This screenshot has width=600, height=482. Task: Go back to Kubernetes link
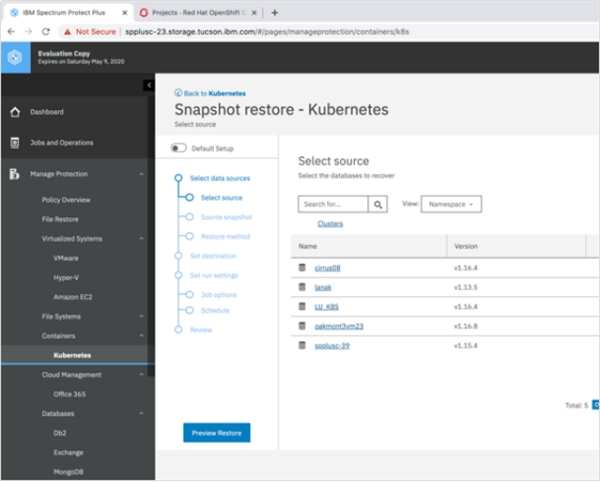212,92
